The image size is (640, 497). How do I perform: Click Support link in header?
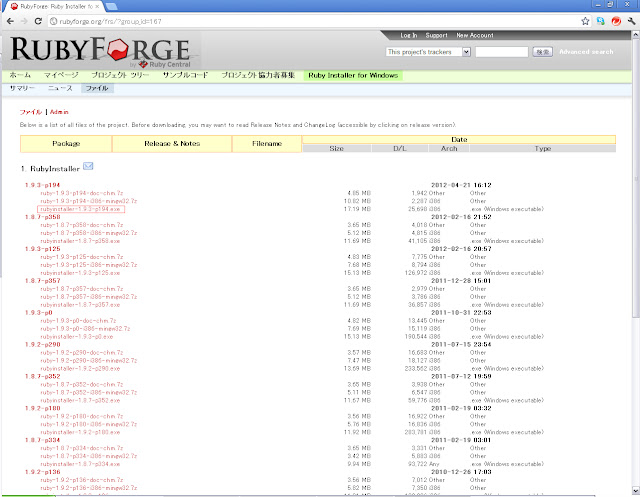point(436,36)
